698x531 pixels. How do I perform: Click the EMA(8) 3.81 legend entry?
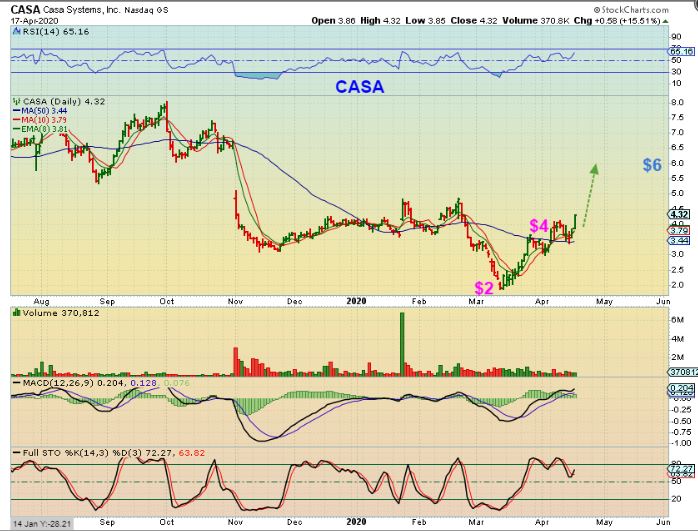tap(40, 130)
